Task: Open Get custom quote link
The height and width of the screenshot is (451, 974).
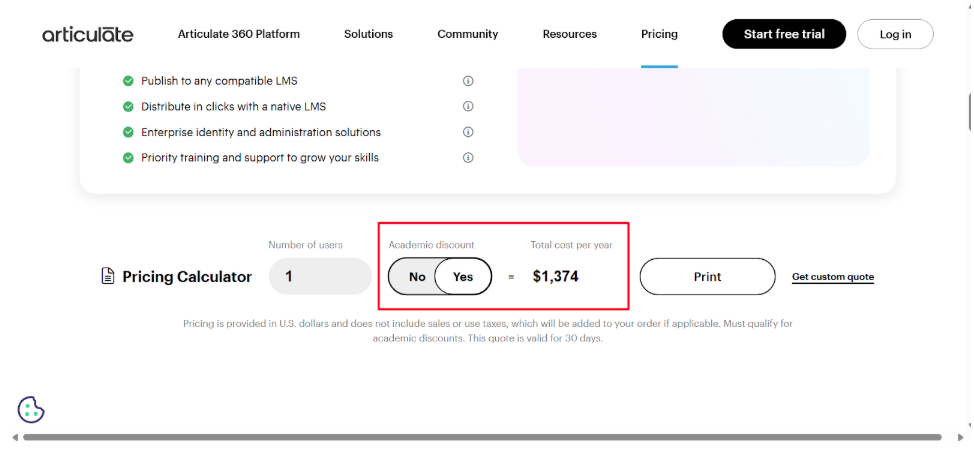Action: [x=833, y=277]
